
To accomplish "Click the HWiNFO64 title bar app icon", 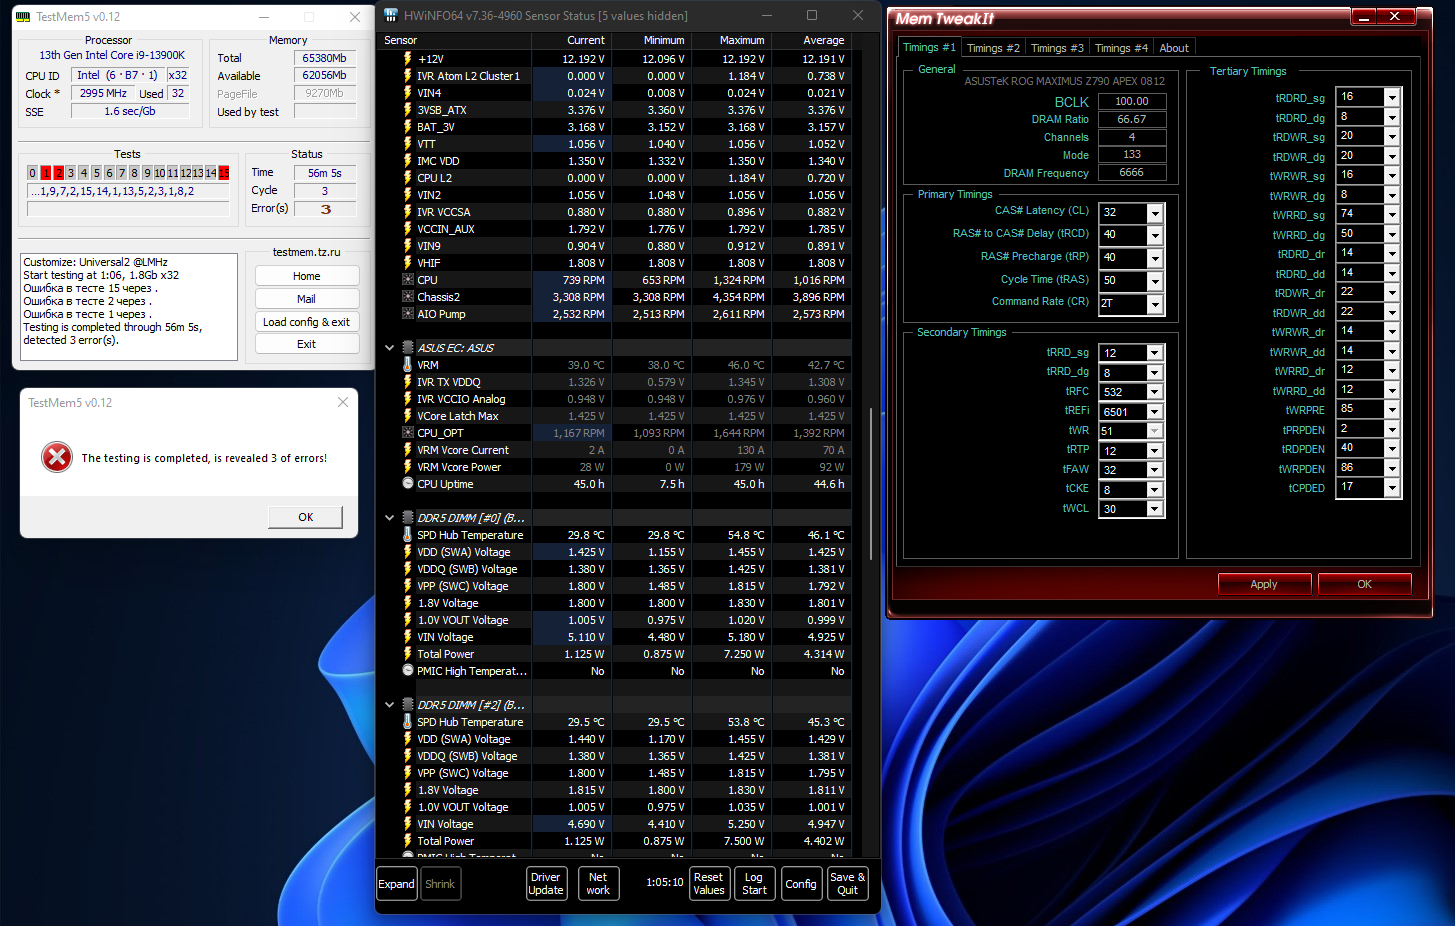I will [391, 16].
